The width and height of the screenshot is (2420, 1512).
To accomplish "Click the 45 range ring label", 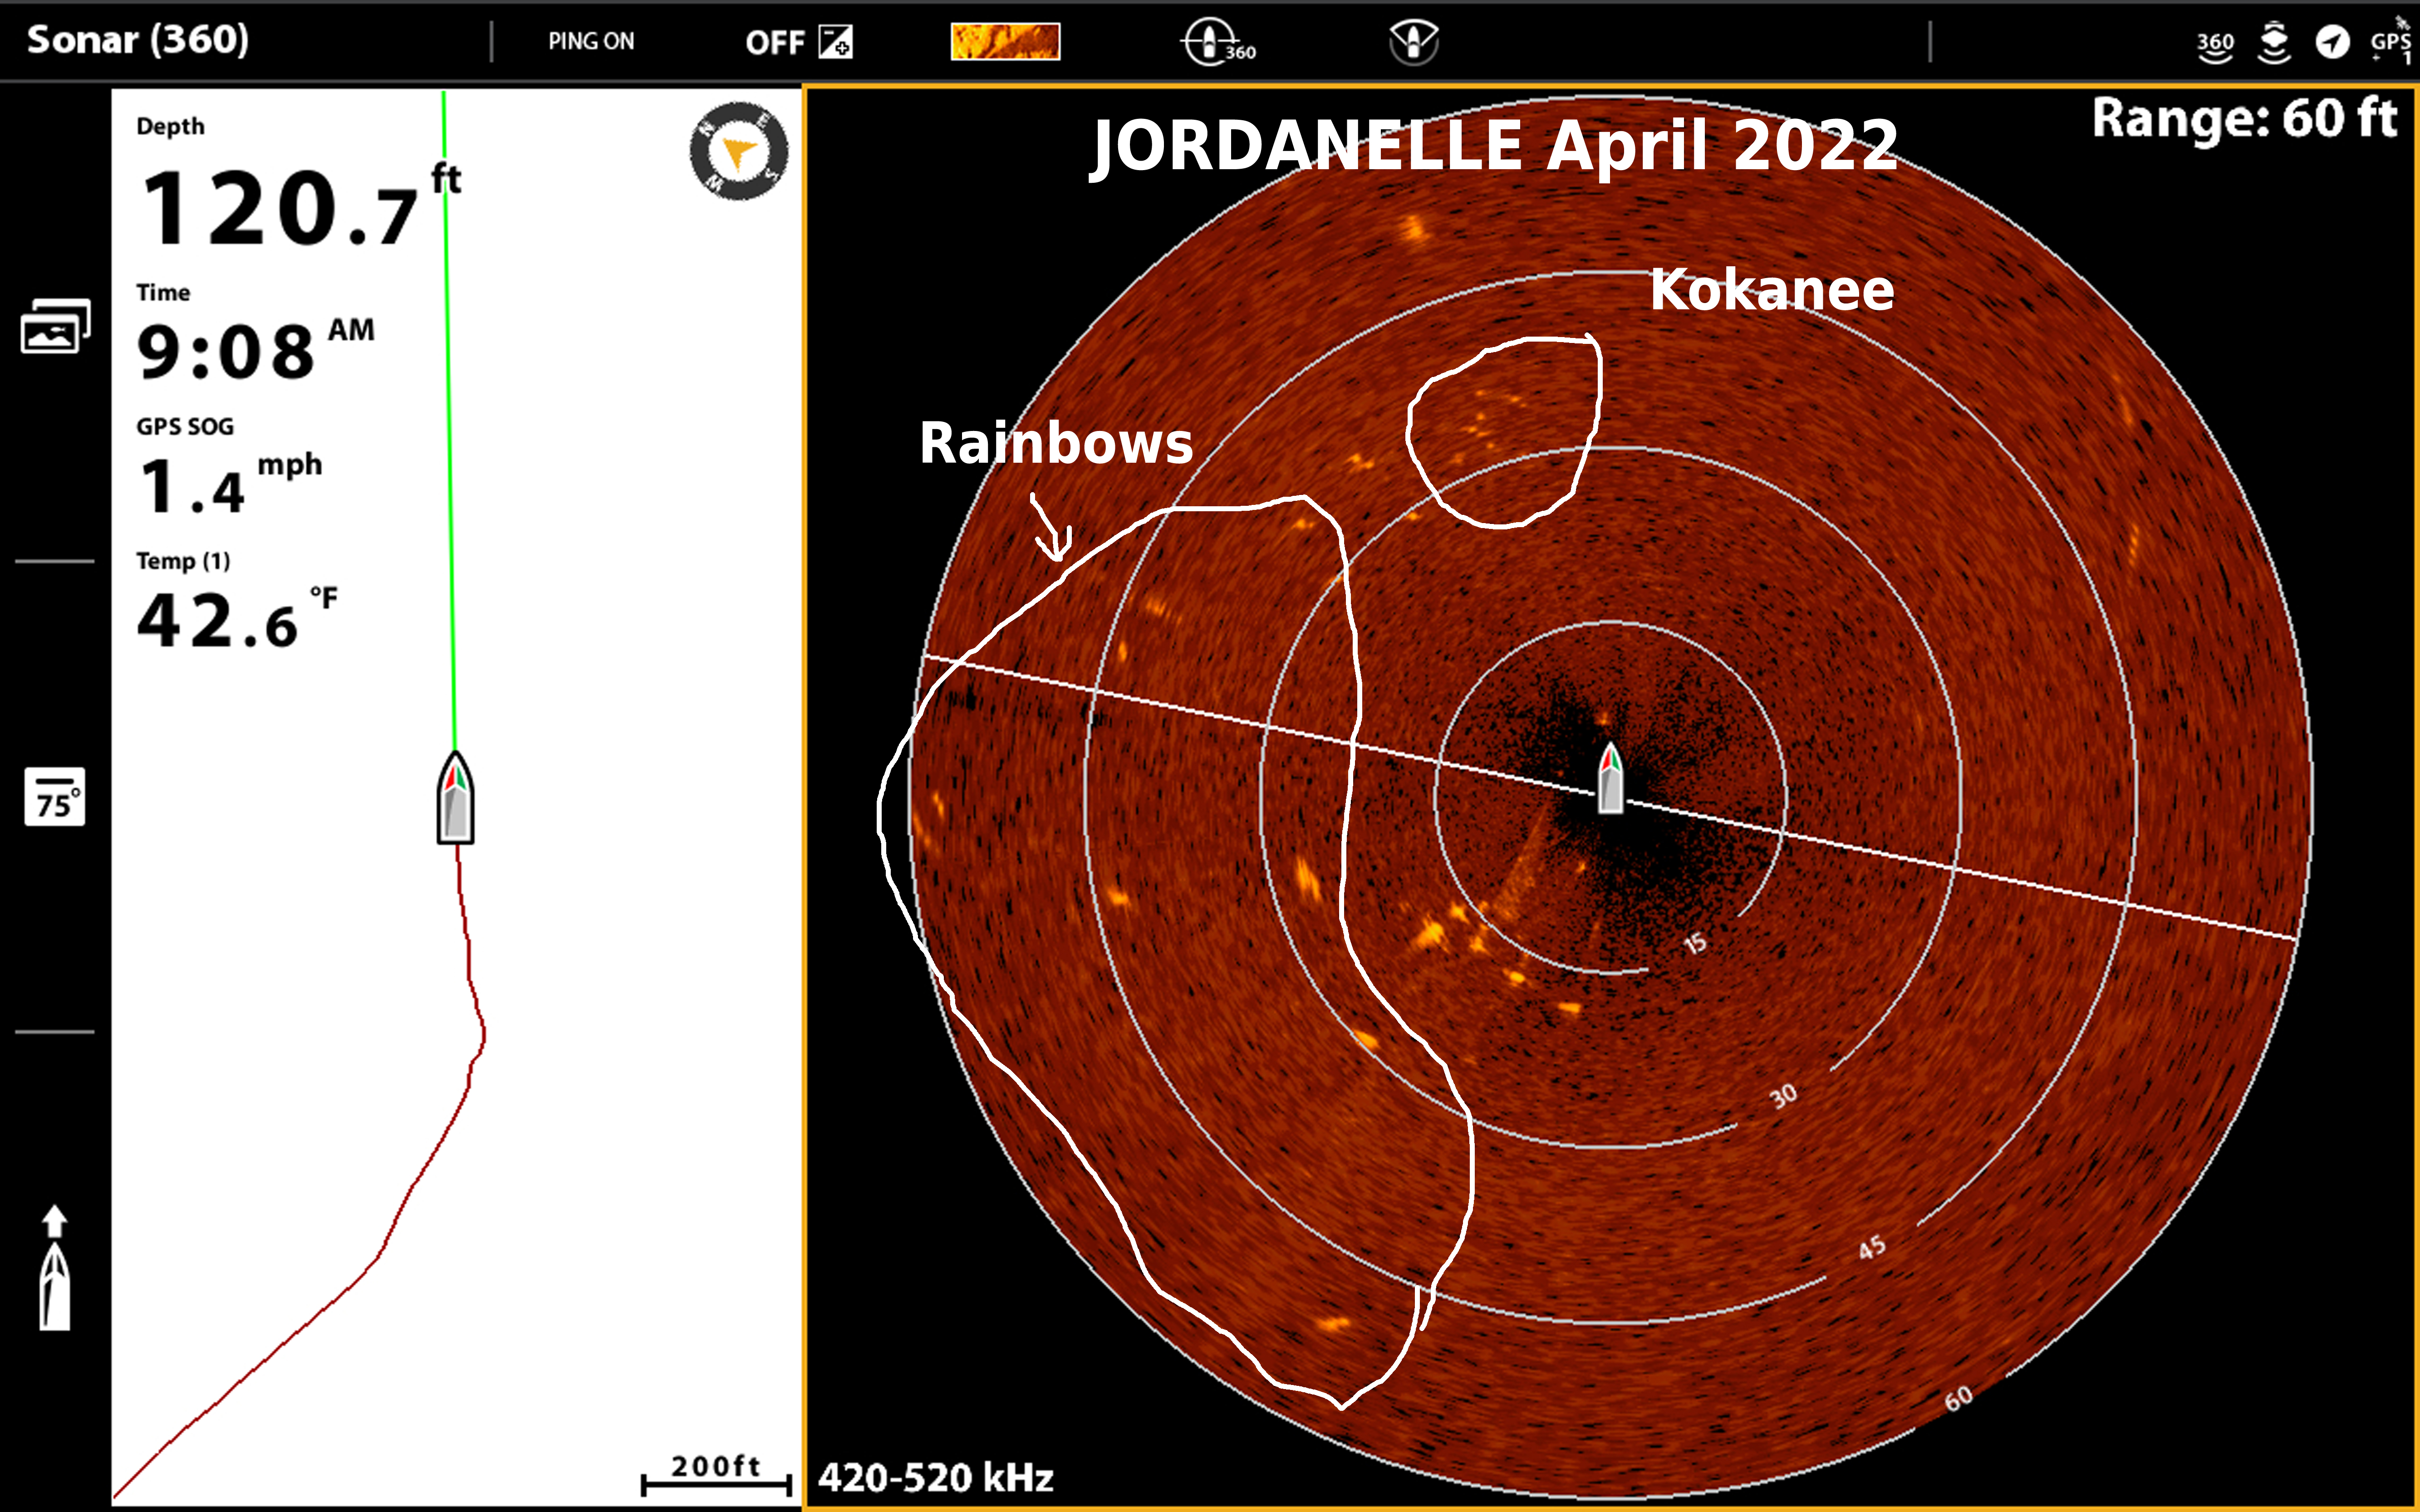I will (1872, 1248).
